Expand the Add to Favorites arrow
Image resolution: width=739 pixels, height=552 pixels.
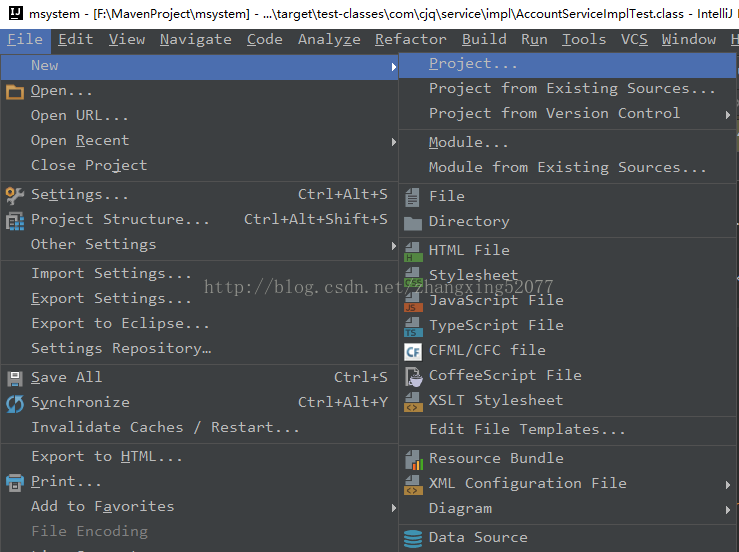(394, 508)
